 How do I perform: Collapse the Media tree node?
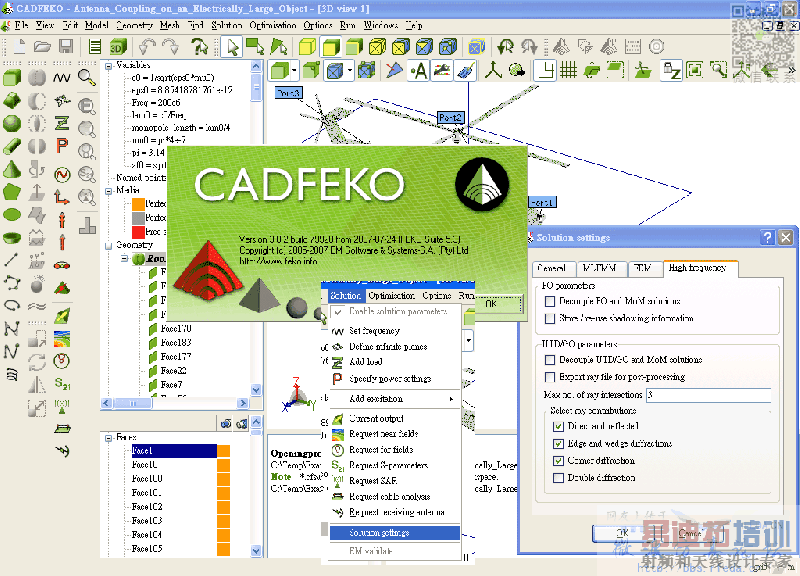coord(108,191)
